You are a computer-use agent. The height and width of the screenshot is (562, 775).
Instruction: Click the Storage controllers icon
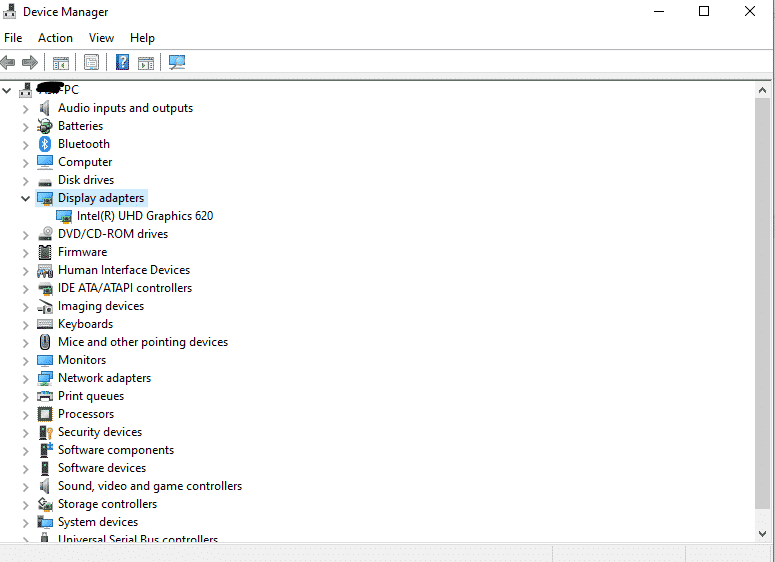point(45,504)
